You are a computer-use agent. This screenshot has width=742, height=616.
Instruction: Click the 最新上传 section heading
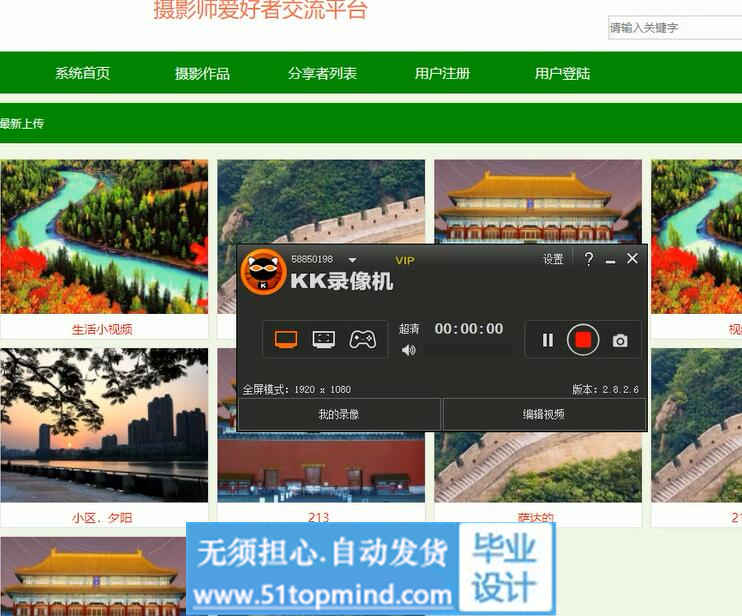point(22,123)
